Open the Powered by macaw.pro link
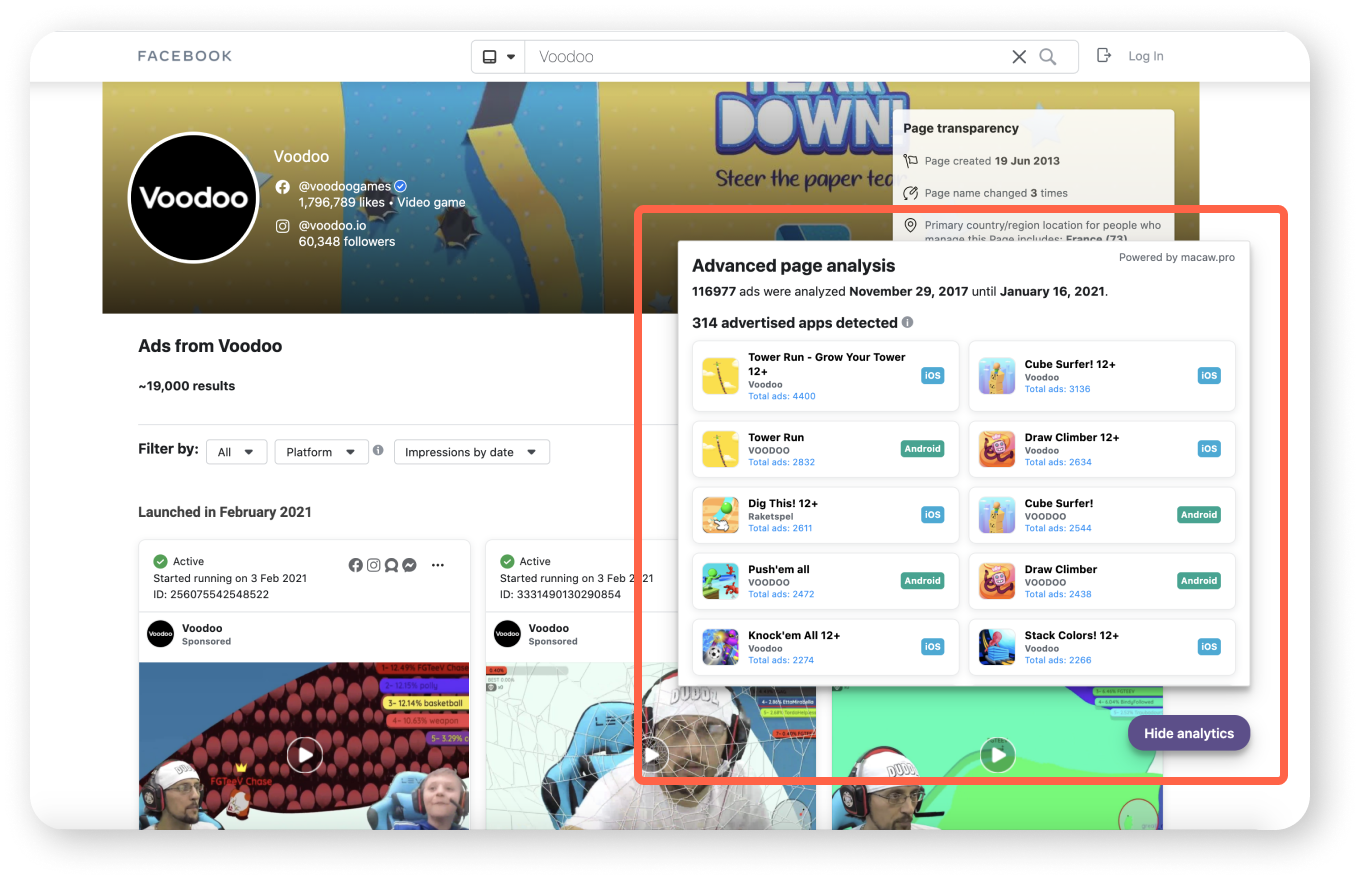 [x=1177, y=257]
